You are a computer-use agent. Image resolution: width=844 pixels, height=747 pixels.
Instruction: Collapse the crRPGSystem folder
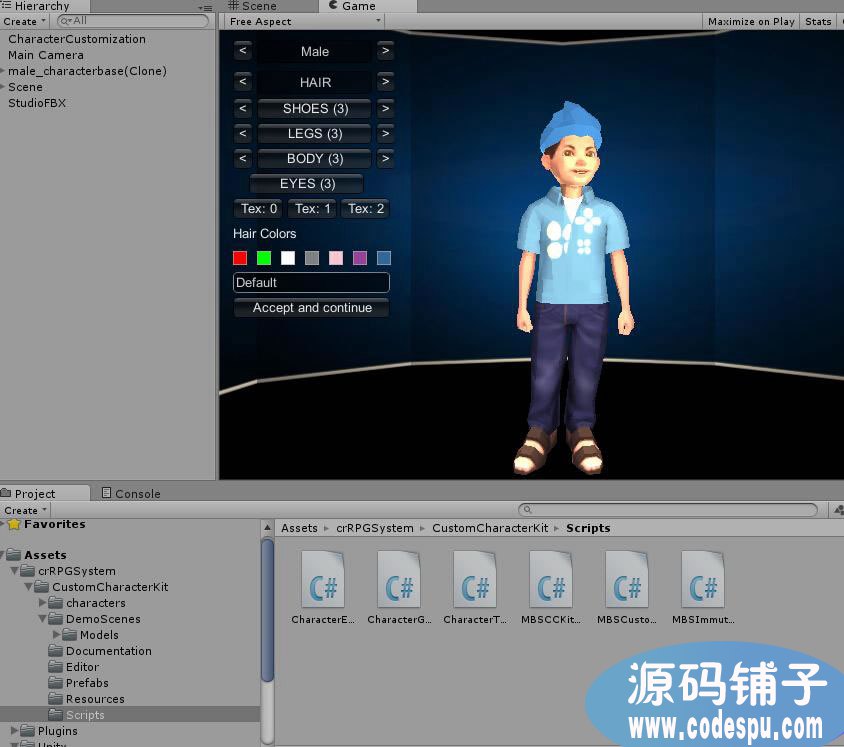click(15, 570)
